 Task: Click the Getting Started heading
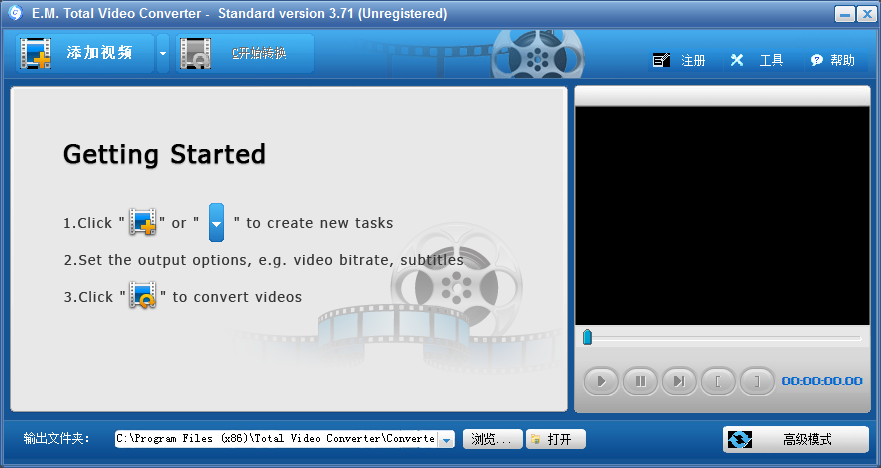(x=164, y=155)
